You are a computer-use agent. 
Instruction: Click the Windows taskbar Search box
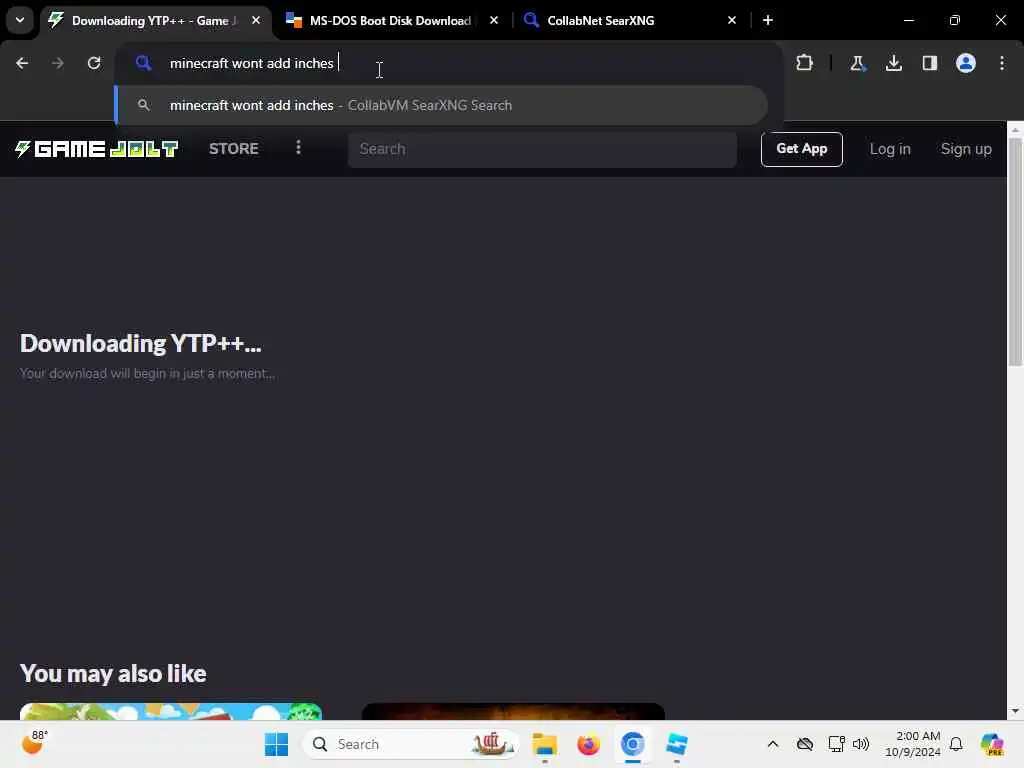tap(411, 744)
